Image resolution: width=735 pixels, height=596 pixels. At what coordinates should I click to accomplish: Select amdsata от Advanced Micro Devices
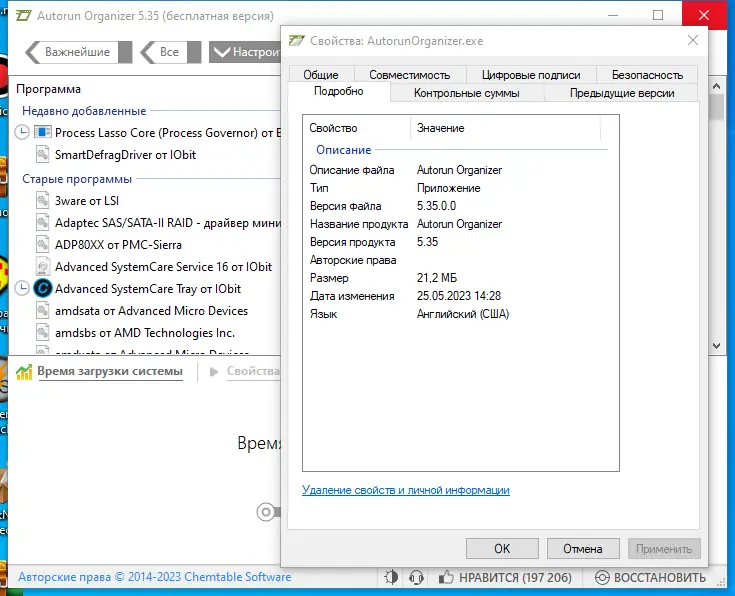click(x=151, y=311)
